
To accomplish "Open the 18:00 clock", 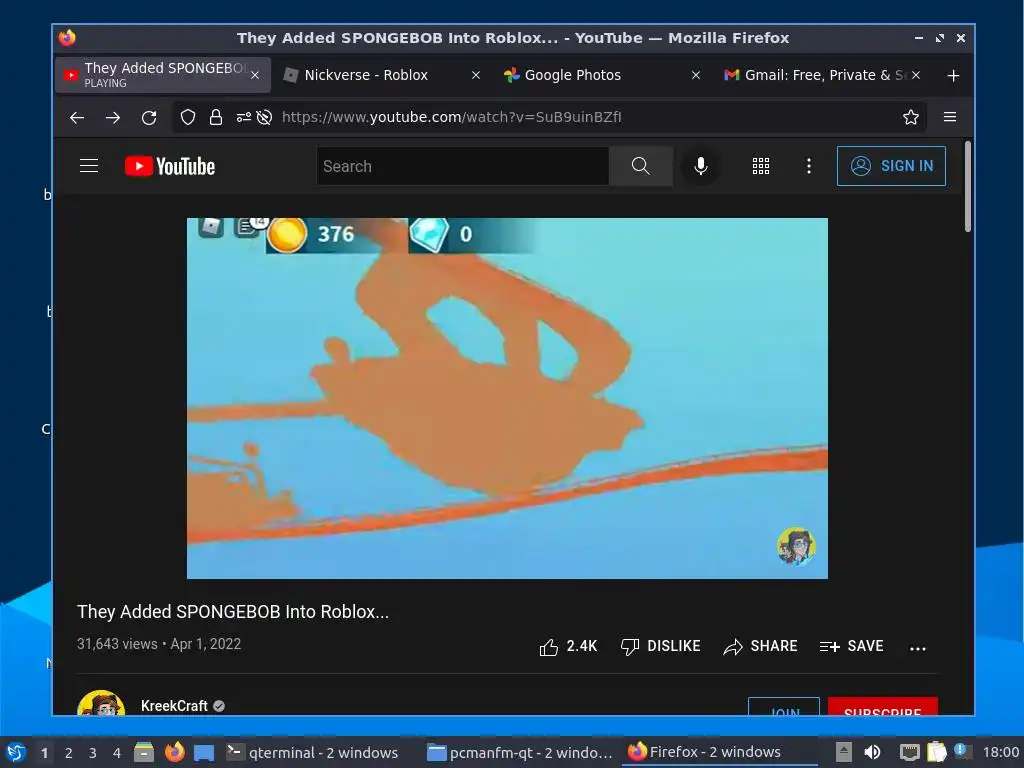I will (1000, 753).
